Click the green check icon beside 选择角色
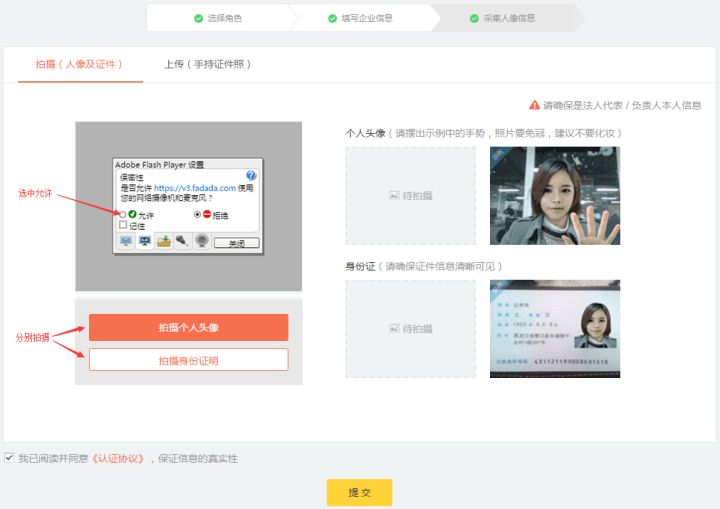720x509 pixels. [x=198, y=18]
